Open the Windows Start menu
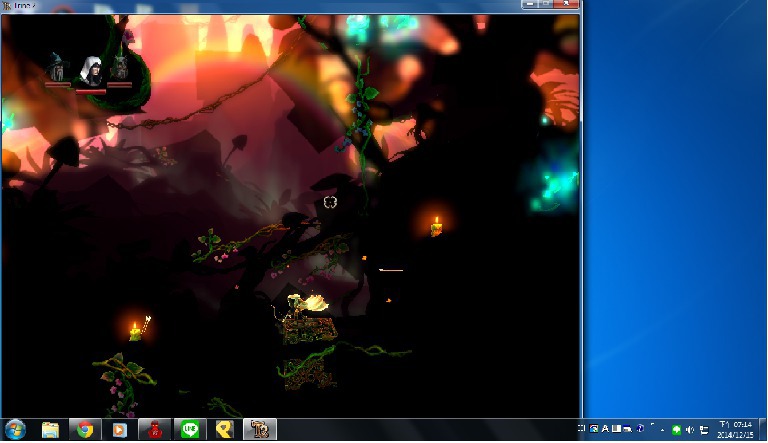 pos(15,430)
